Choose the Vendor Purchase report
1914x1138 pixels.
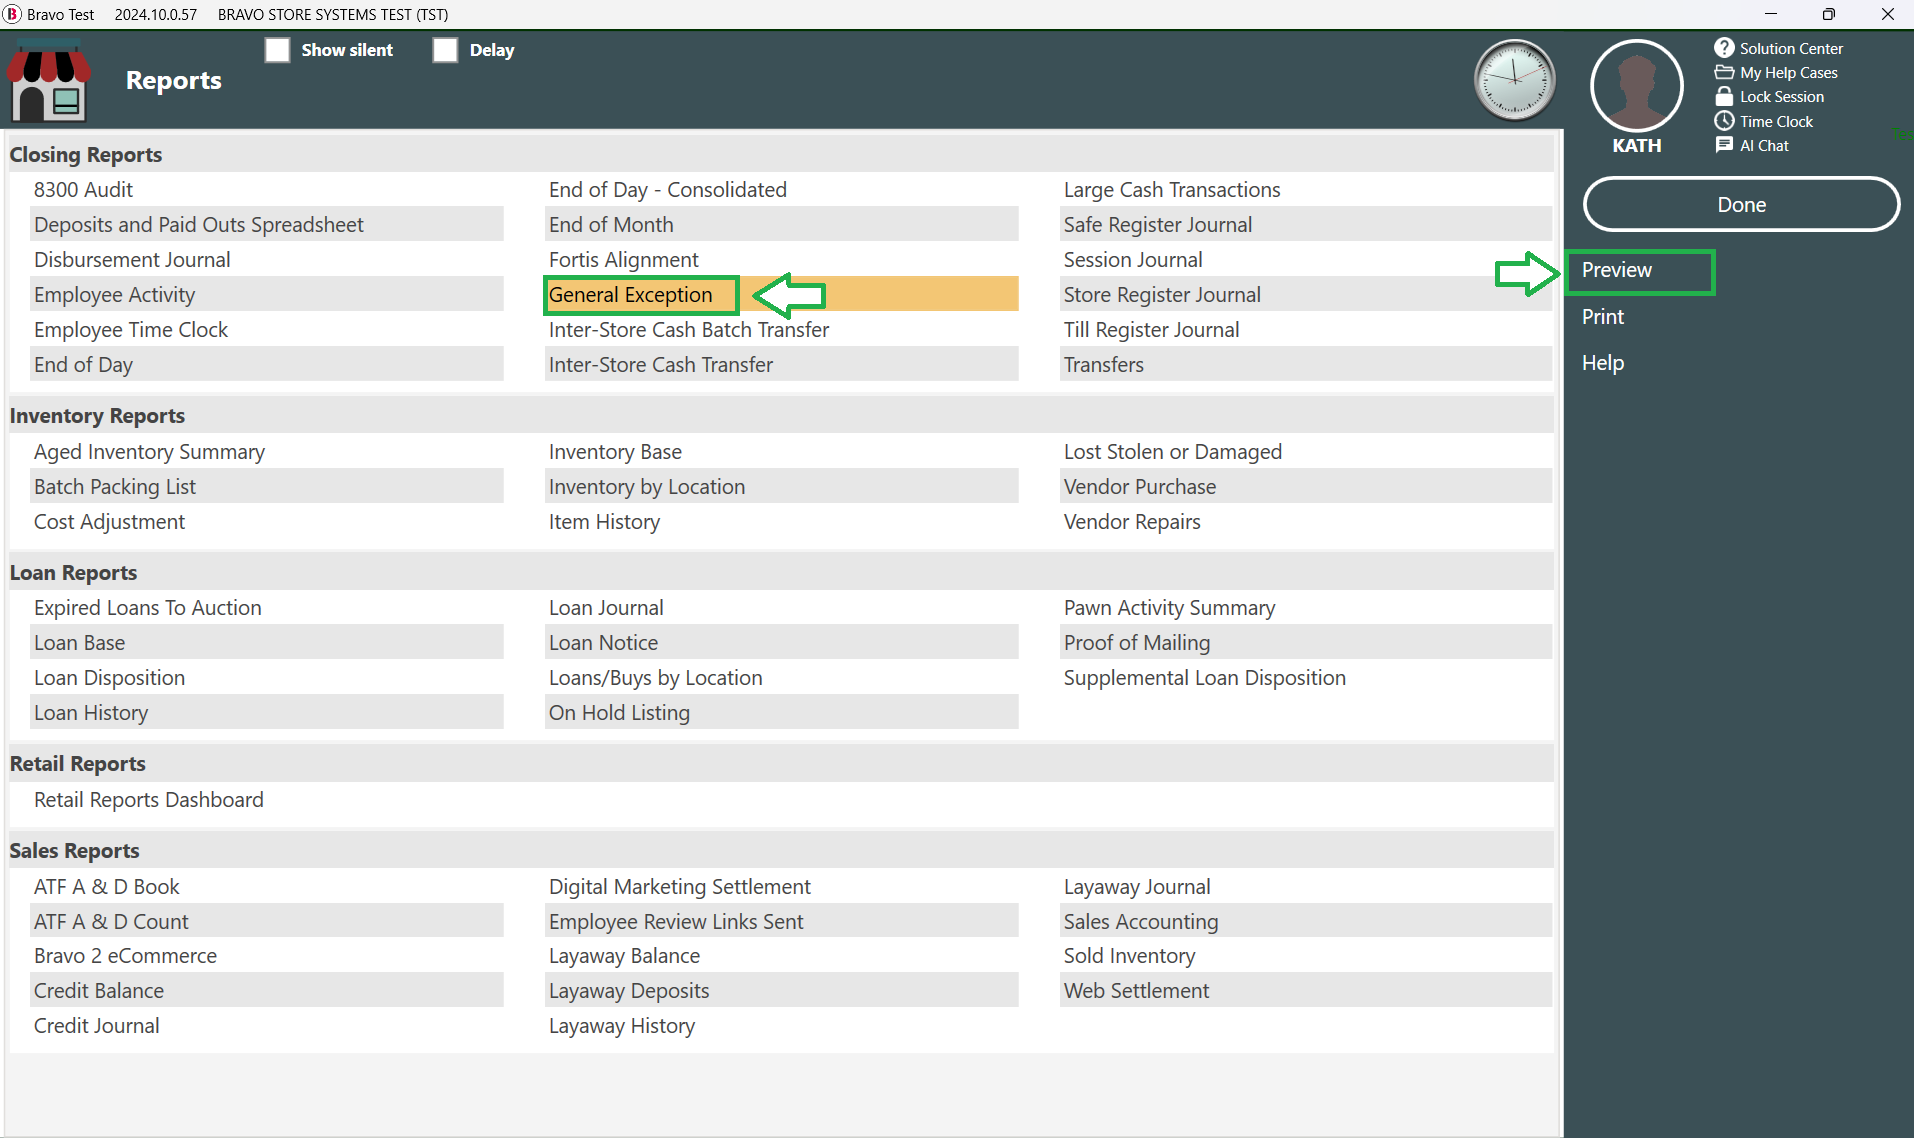click(1306, 486)
